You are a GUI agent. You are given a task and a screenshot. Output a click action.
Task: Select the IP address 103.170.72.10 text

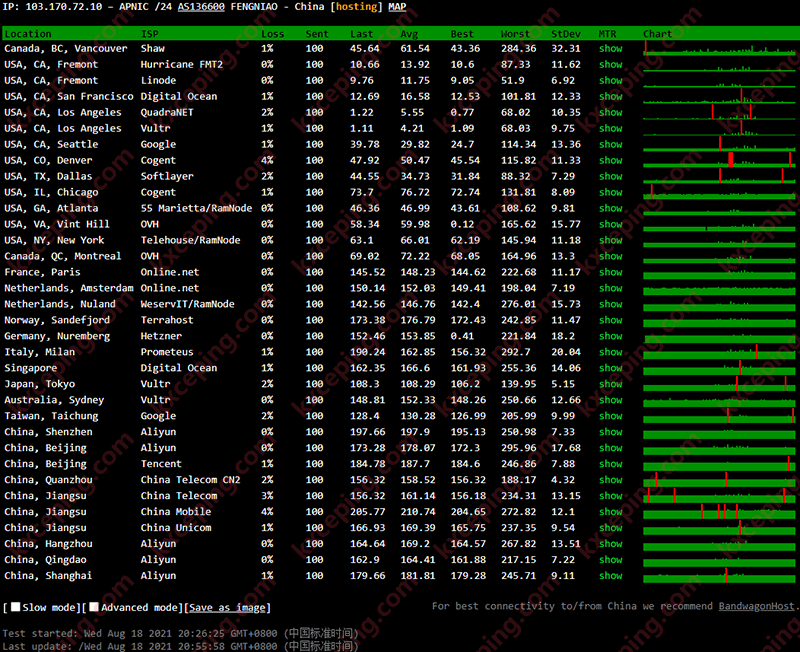click(64, 7)
